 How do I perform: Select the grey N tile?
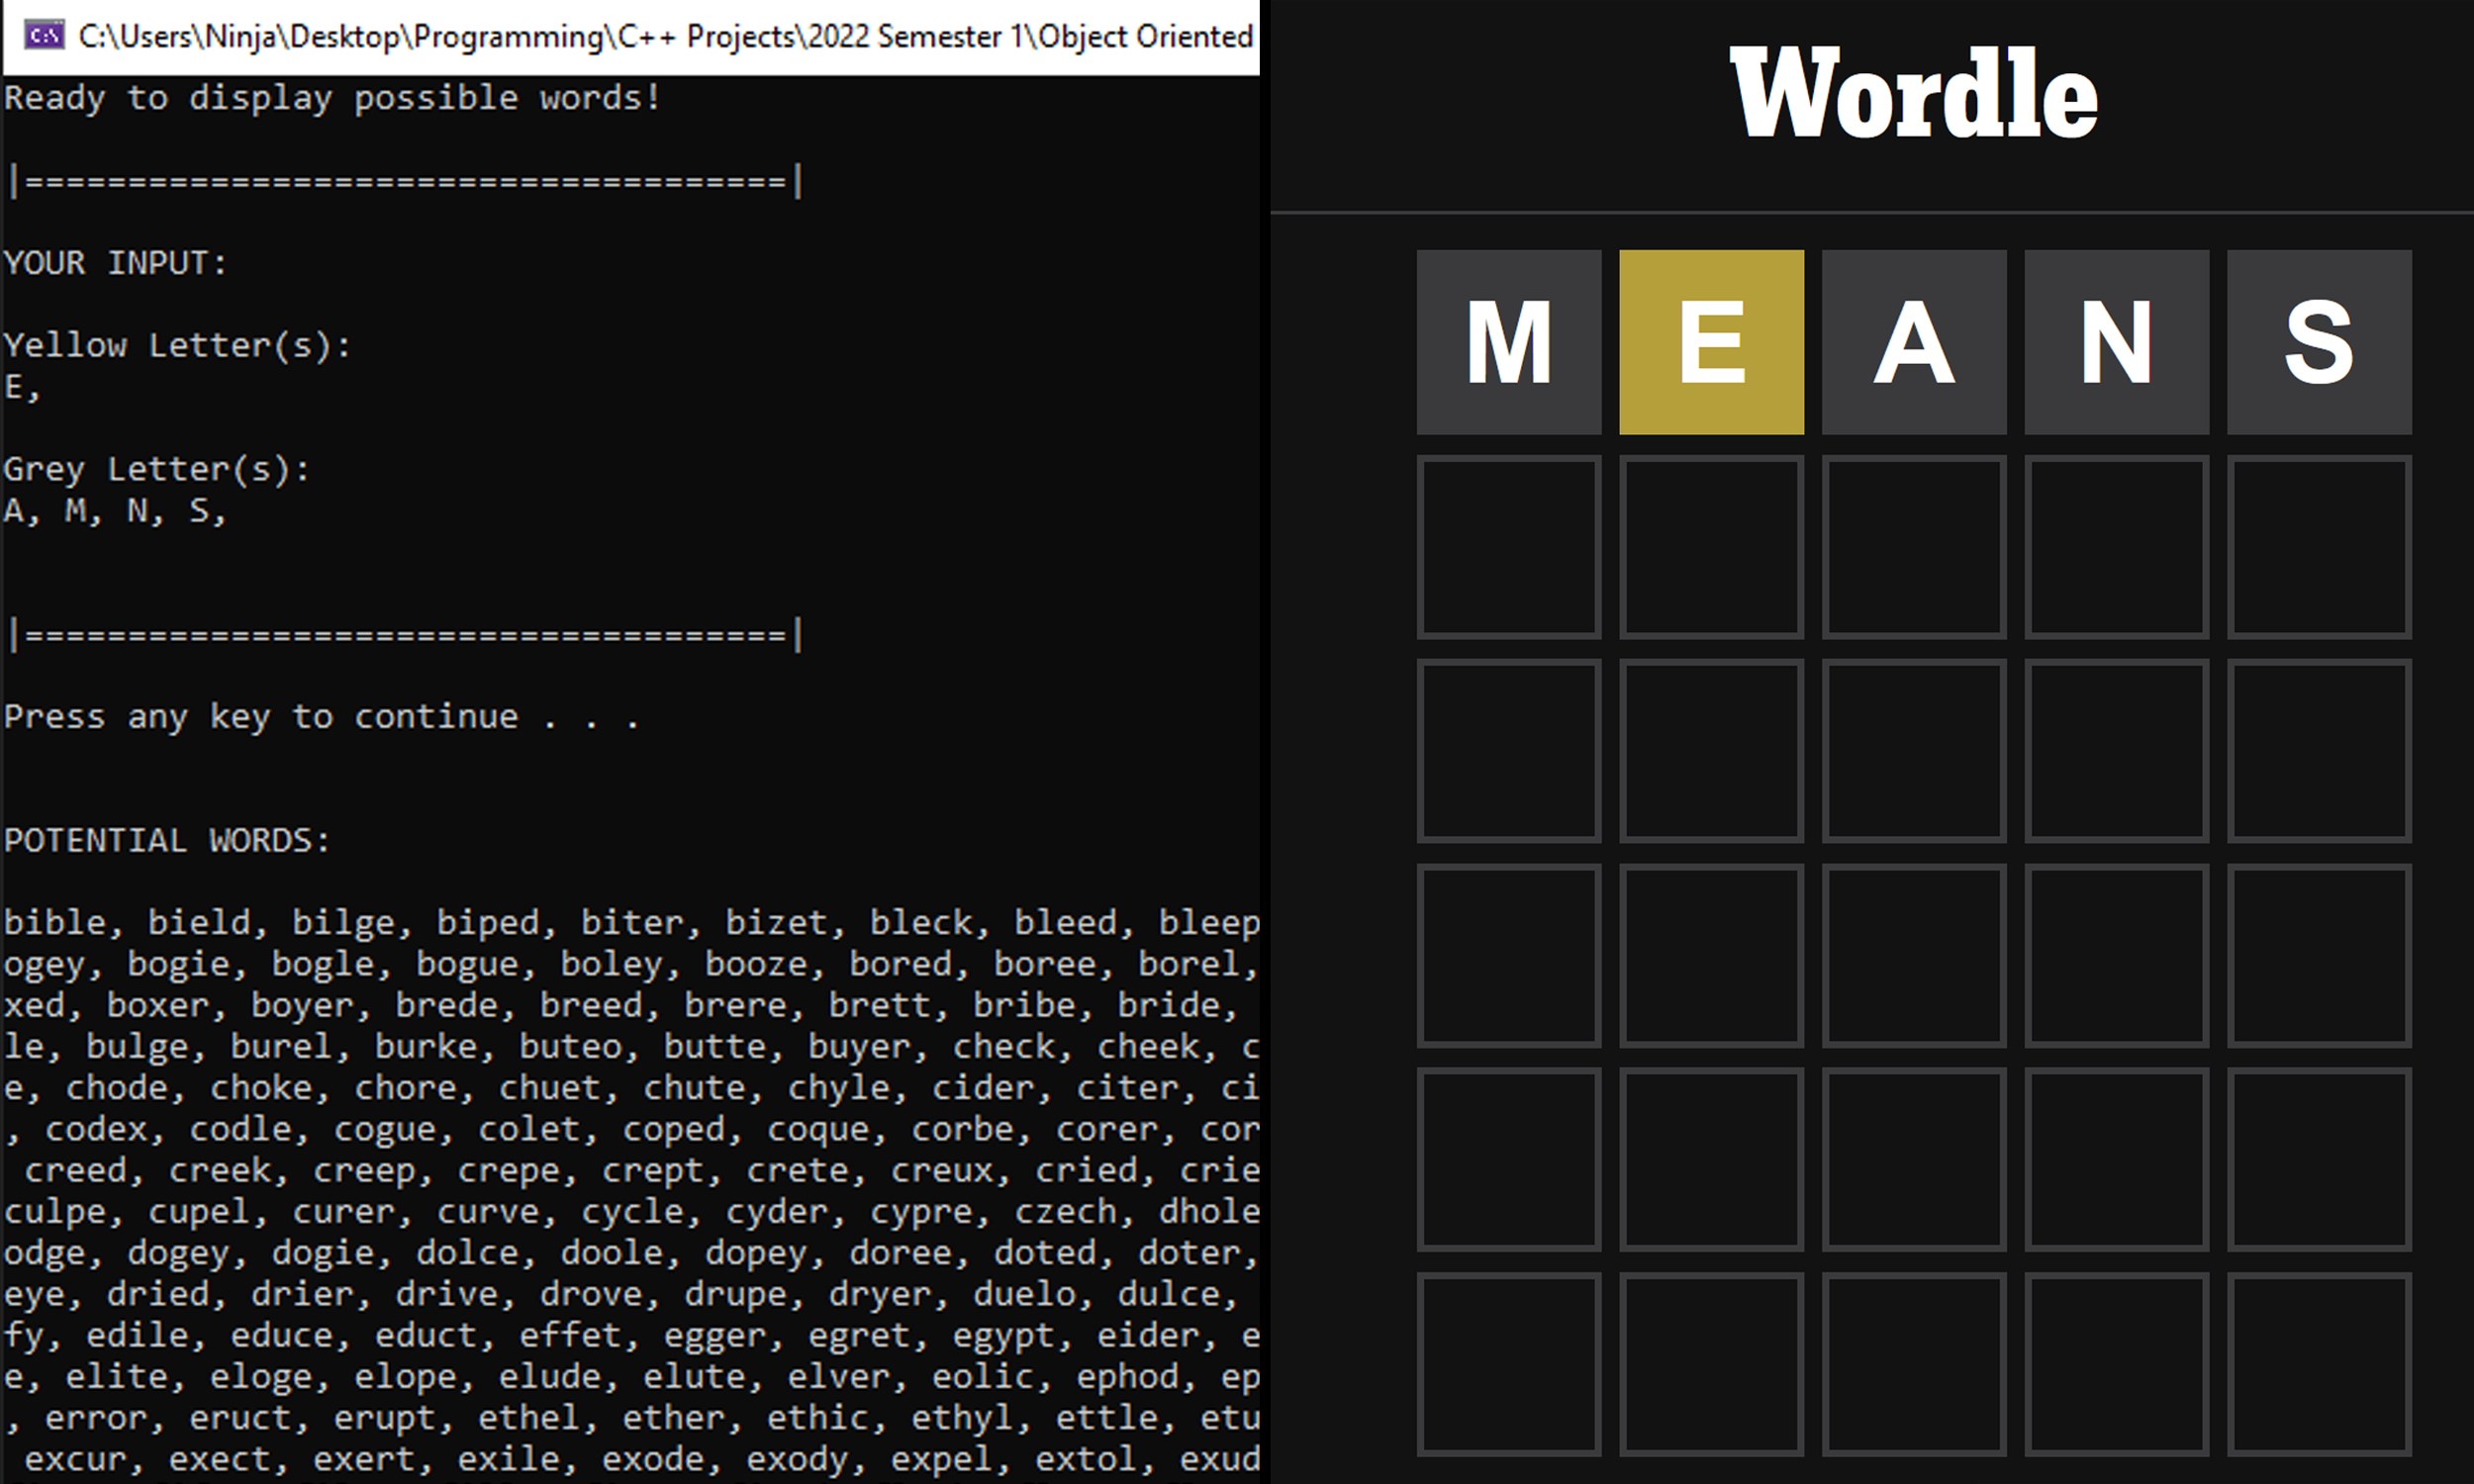tap(2117, 342)
